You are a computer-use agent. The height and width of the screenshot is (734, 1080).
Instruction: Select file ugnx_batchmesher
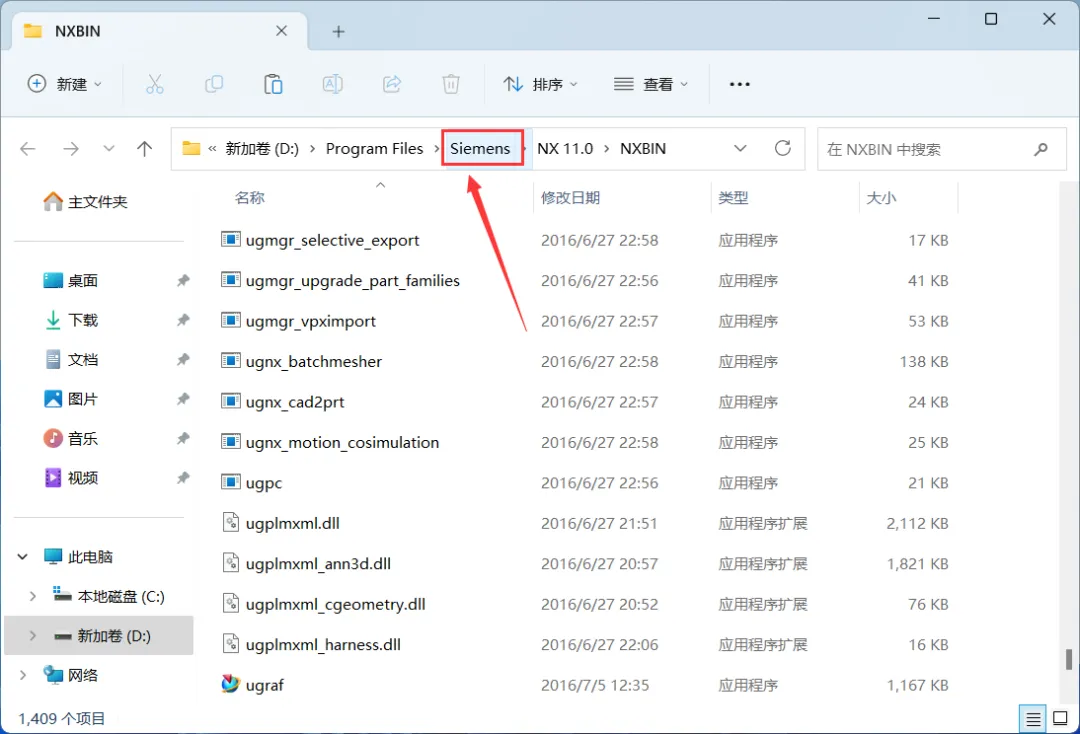tap(313, 361)
